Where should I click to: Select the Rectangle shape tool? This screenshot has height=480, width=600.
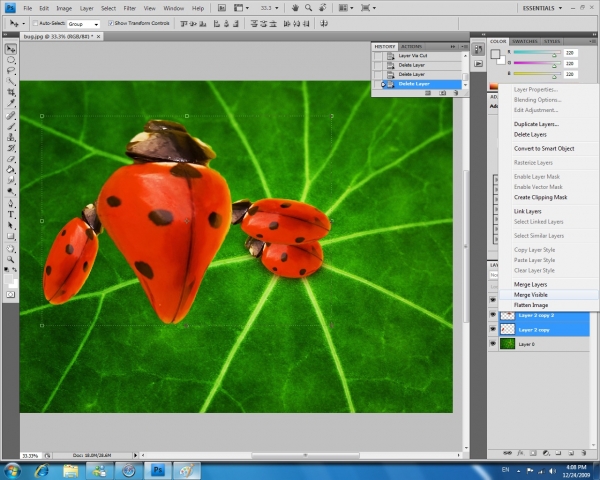click(11, 236)
